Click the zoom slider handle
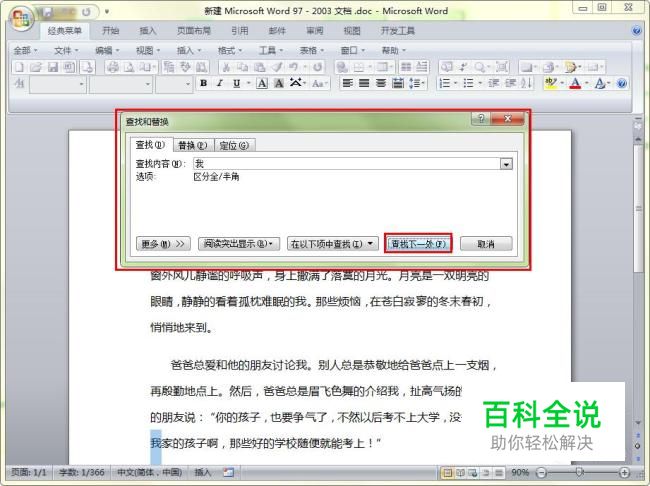The image size is (650, 486). (x=580, y=472)
